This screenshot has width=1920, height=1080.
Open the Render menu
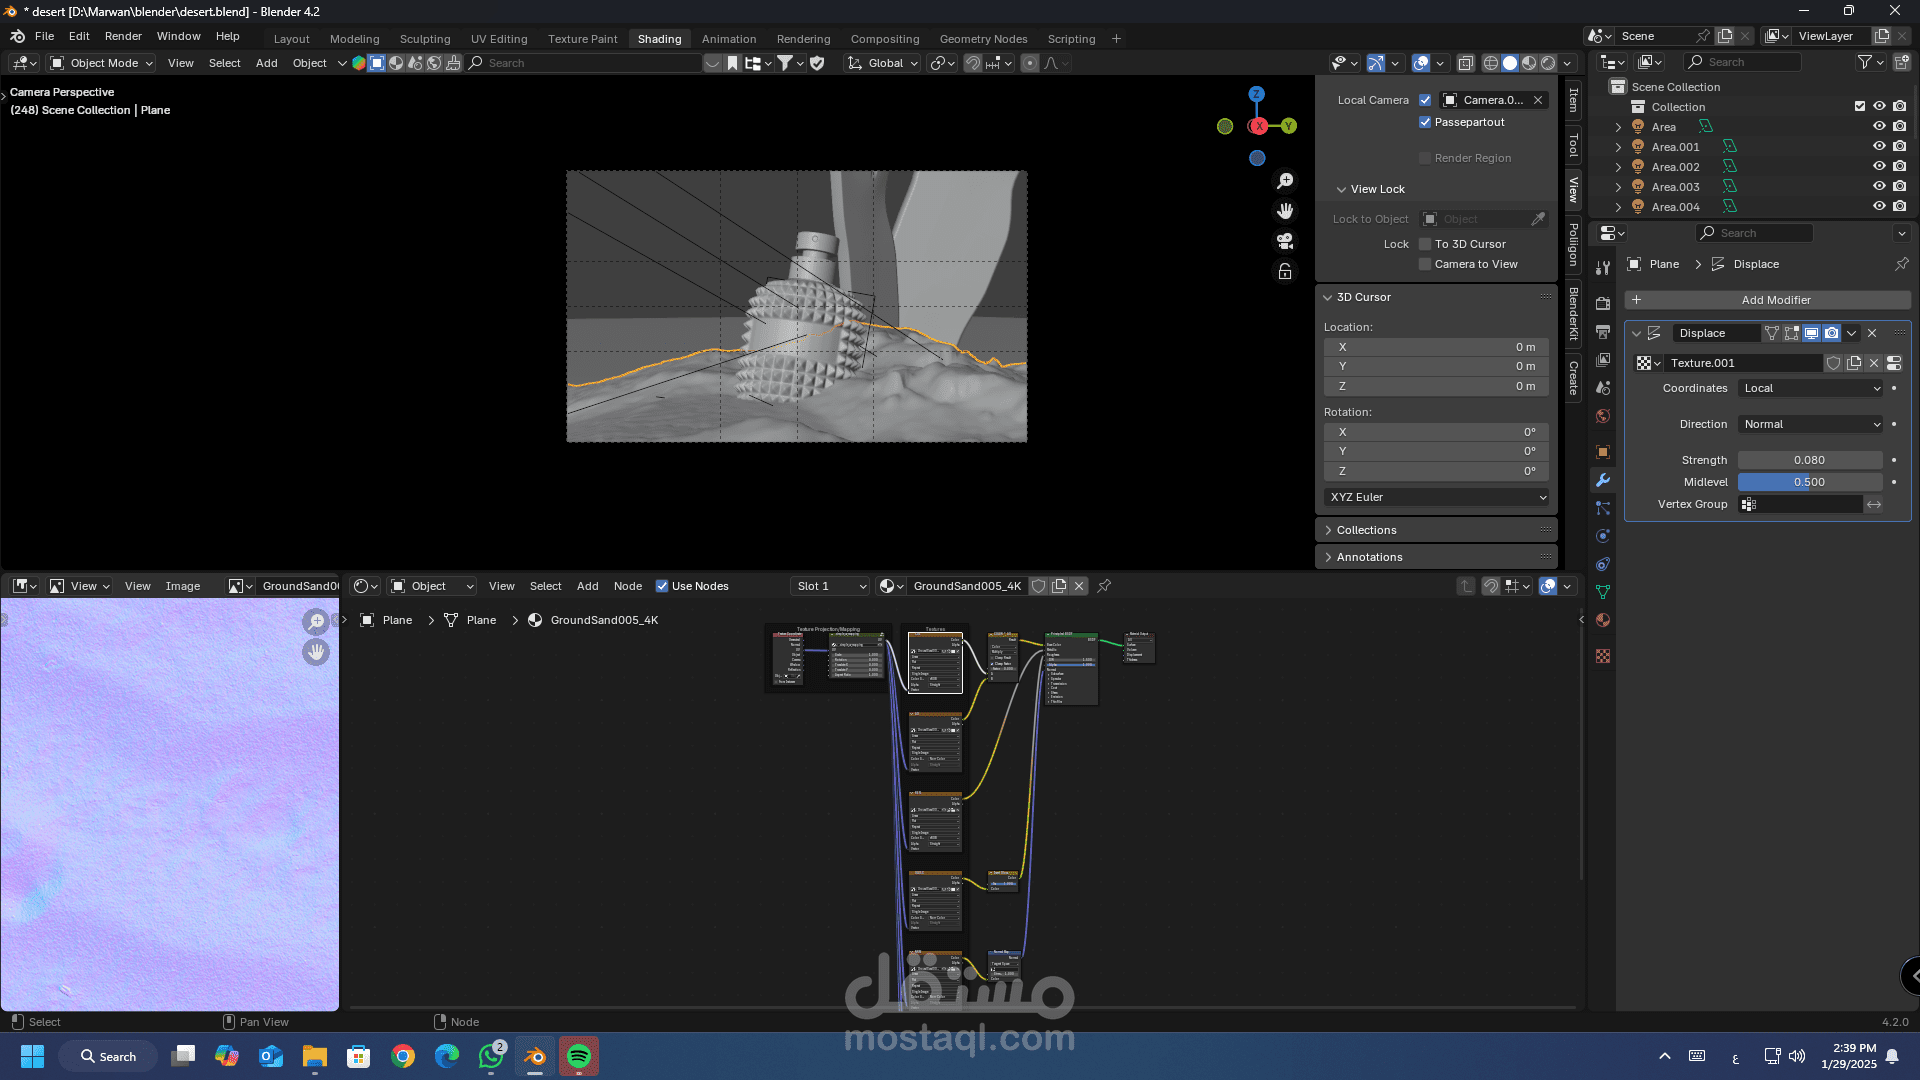(x=123, y=36)
